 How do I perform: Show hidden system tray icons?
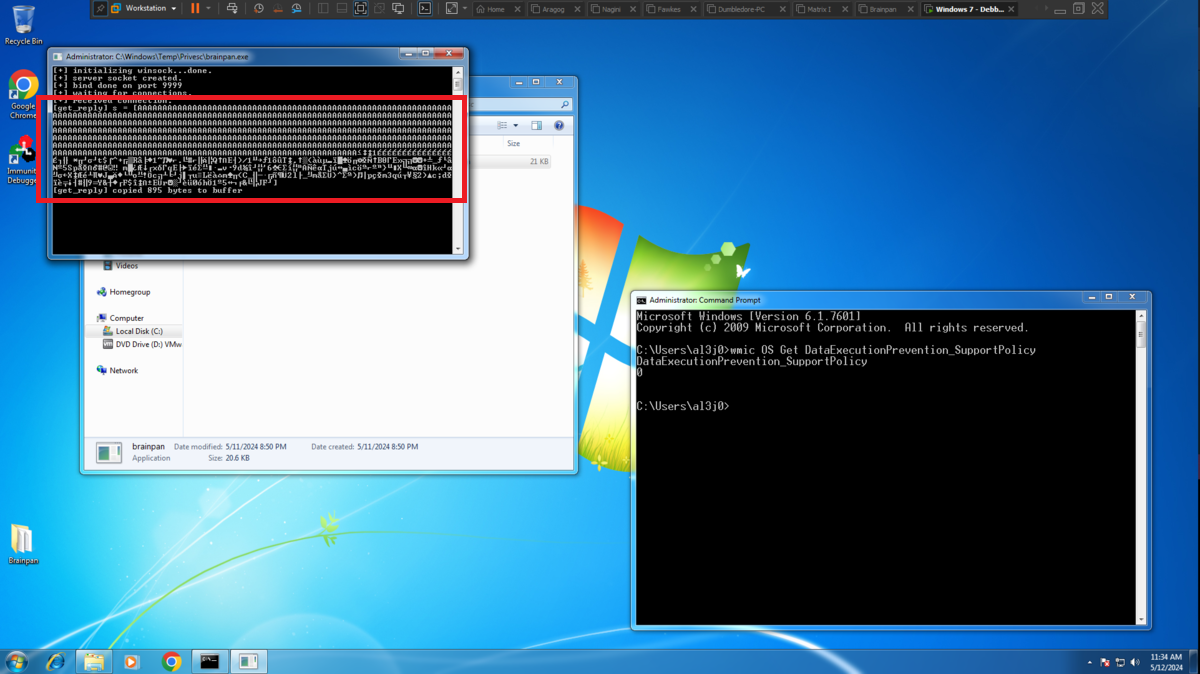click(1090, 662)
